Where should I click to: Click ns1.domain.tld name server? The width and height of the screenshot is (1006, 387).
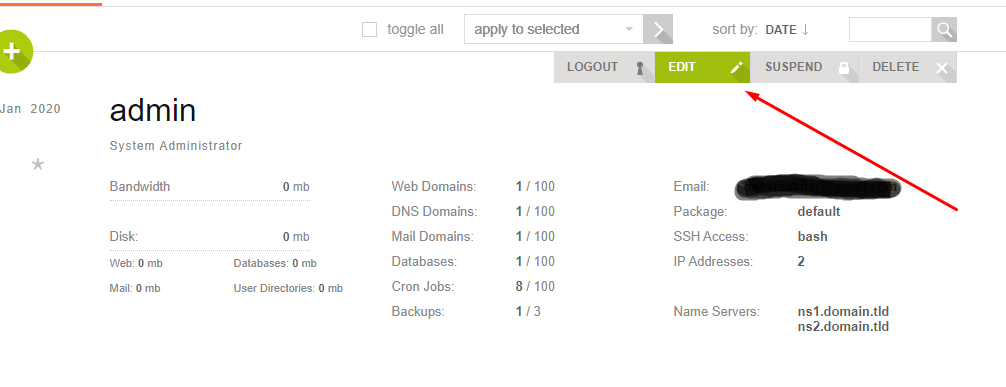(843, 312)
